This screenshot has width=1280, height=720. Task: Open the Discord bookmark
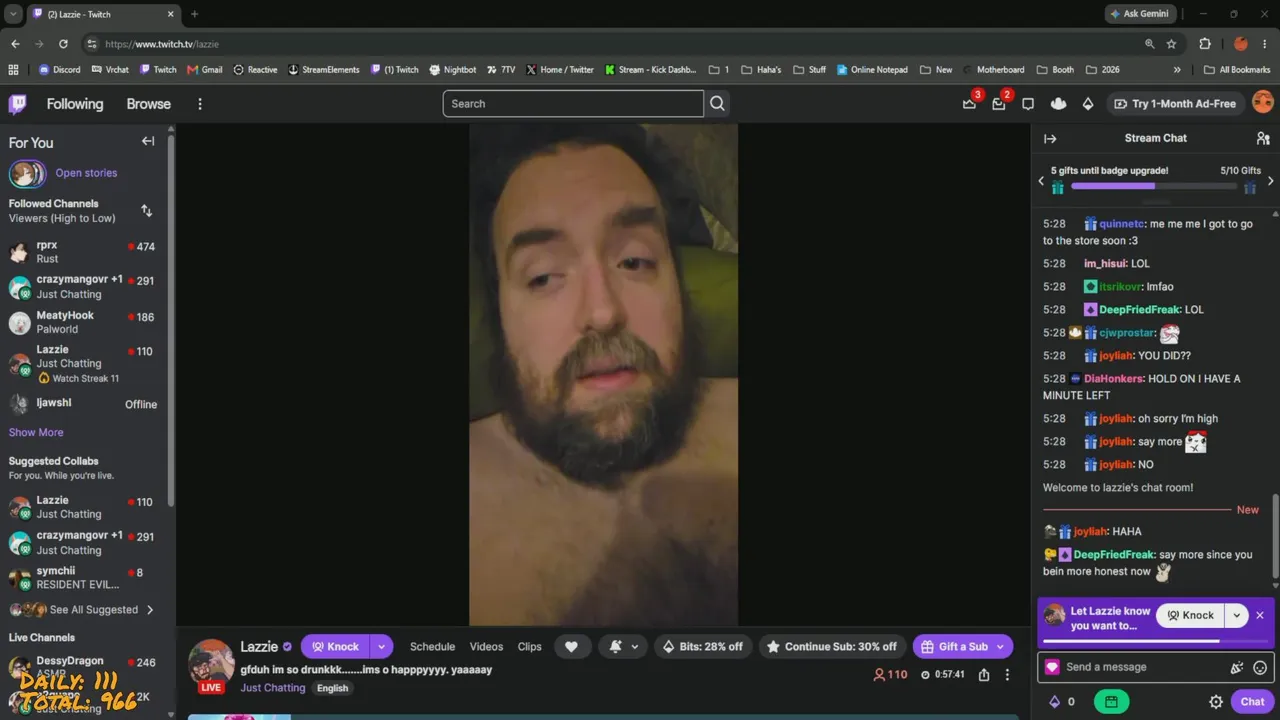click(x=59, y=70)
